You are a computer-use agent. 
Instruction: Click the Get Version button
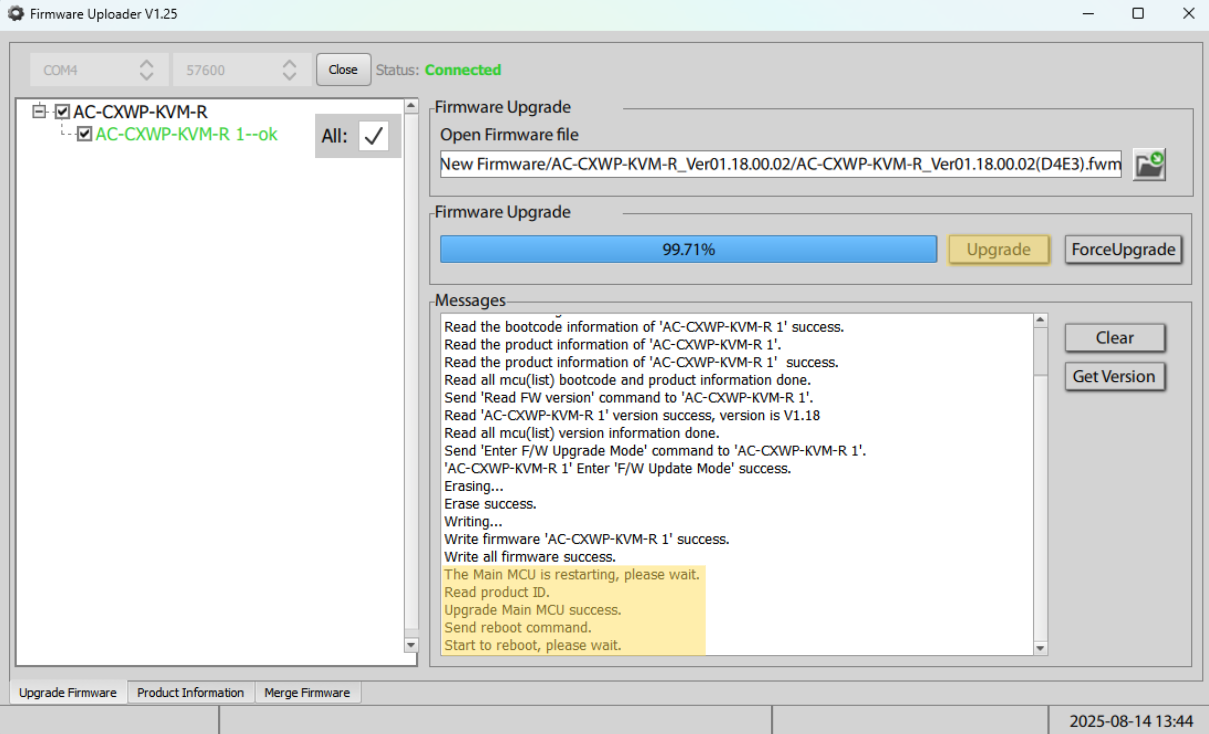(1115, 377)
